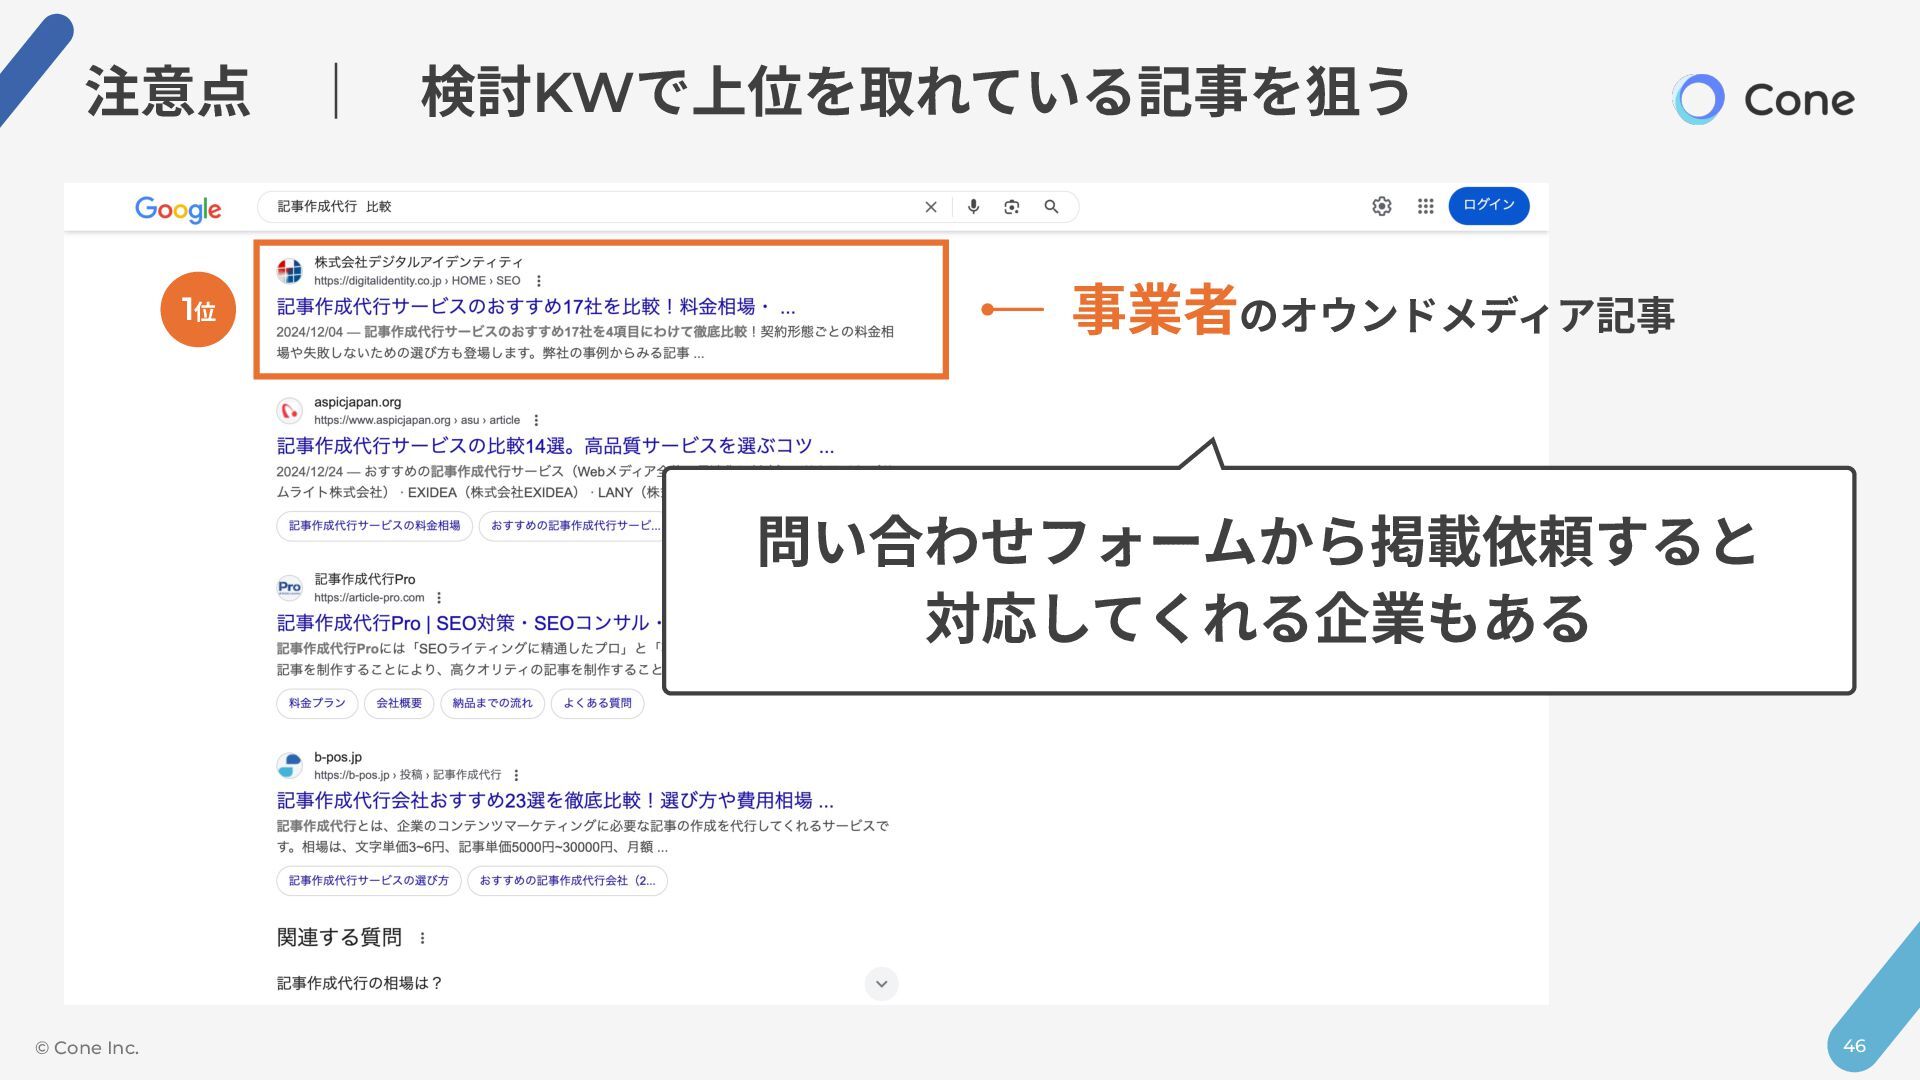The height and width of the screenshot is (1080, 1920).
Task: Select the 料金プラン sitelink chip
Action: tap(317, 703)
